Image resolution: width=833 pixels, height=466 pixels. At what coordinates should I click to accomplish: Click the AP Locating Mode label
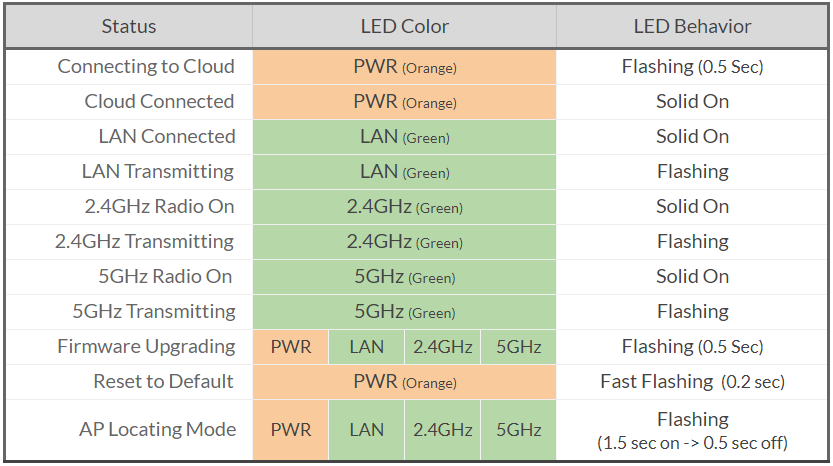click(157, 430)
